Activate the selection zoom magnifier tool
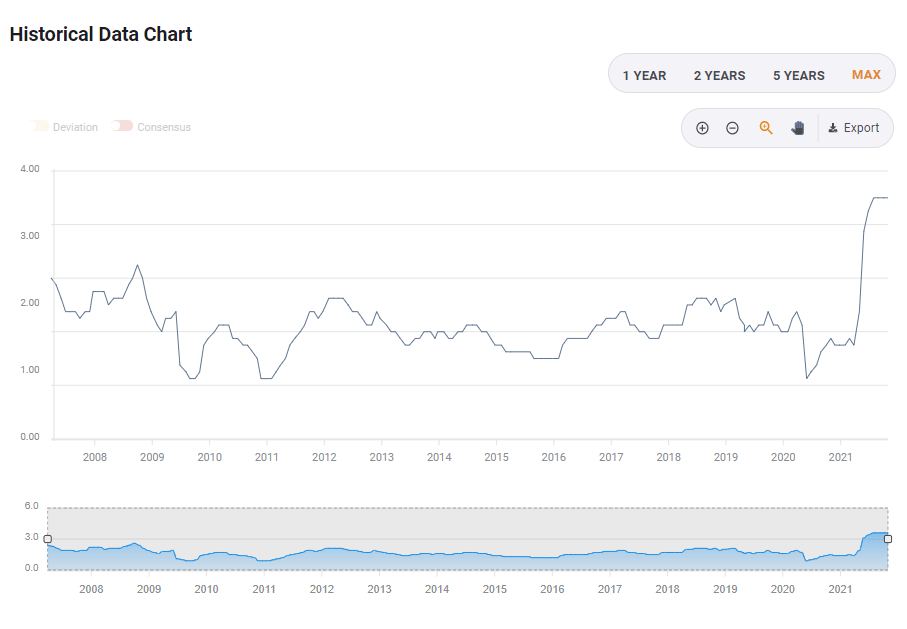 766,128
